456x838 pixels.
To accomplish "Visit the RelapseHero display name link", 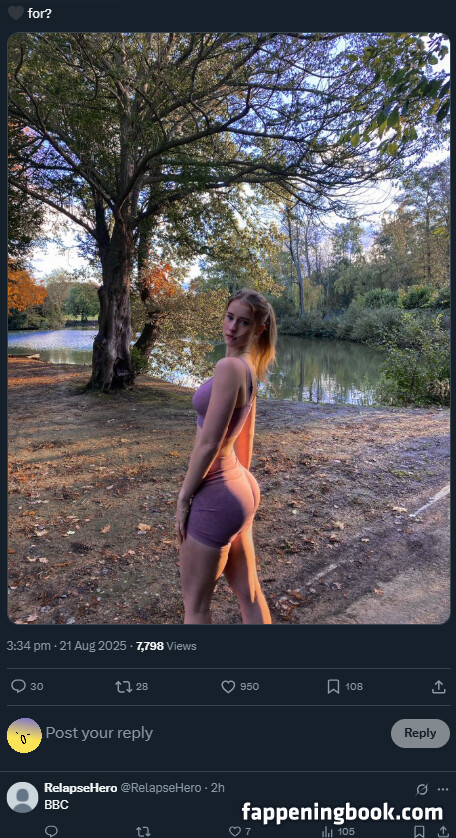I will coord(80,787).
